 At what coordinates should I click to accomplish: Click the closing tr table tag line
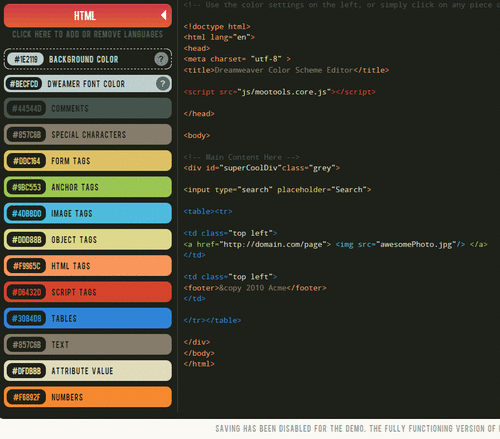pyautogui.click(x=212, y=320)
